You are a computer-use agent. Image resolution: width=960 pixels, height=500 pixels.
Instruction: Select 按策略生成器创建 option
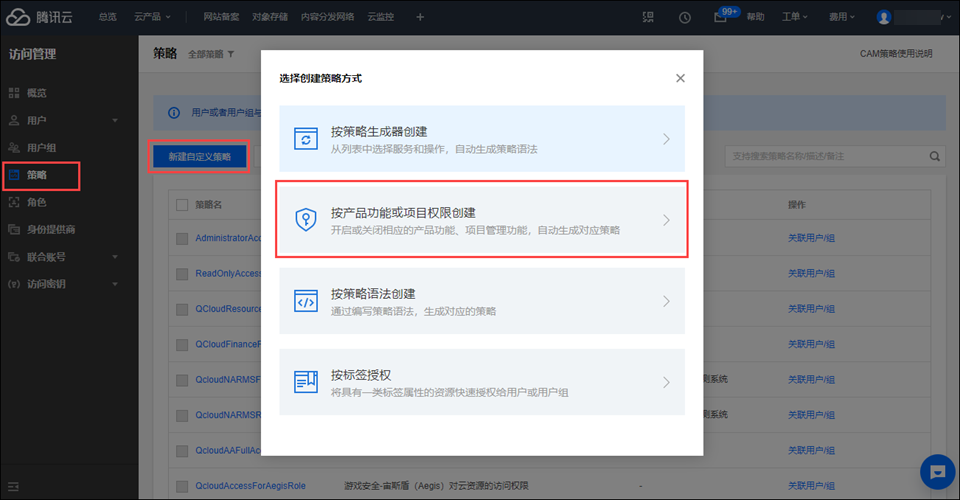482,139
